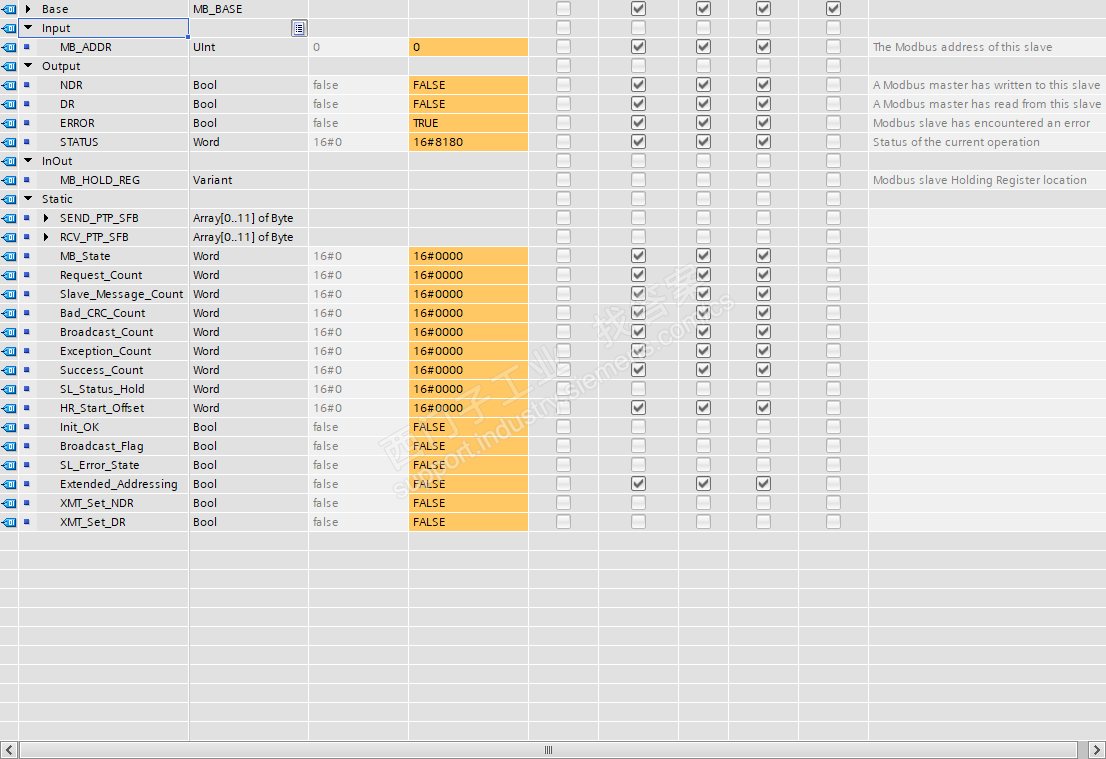The height and width of the screenshot is (759, 1106).
Task: Click the tag icon beside XMT_Set_DR row
Action: point(9,523)
